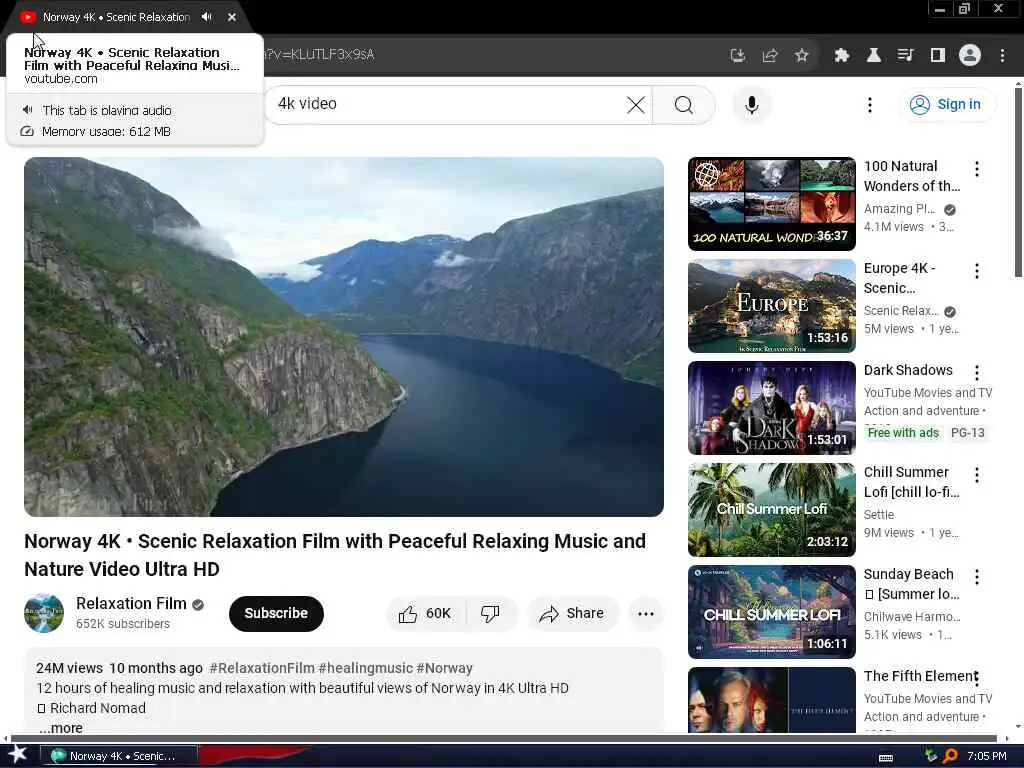Open Chill Summer Lofi 2:03:12 thumbnail

tap(771, 509)
